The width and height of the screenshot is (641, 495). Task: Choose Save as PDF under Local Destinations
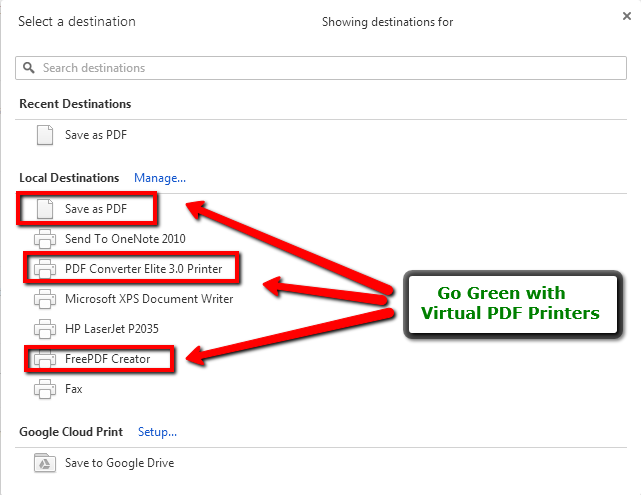tap(96, 209)
